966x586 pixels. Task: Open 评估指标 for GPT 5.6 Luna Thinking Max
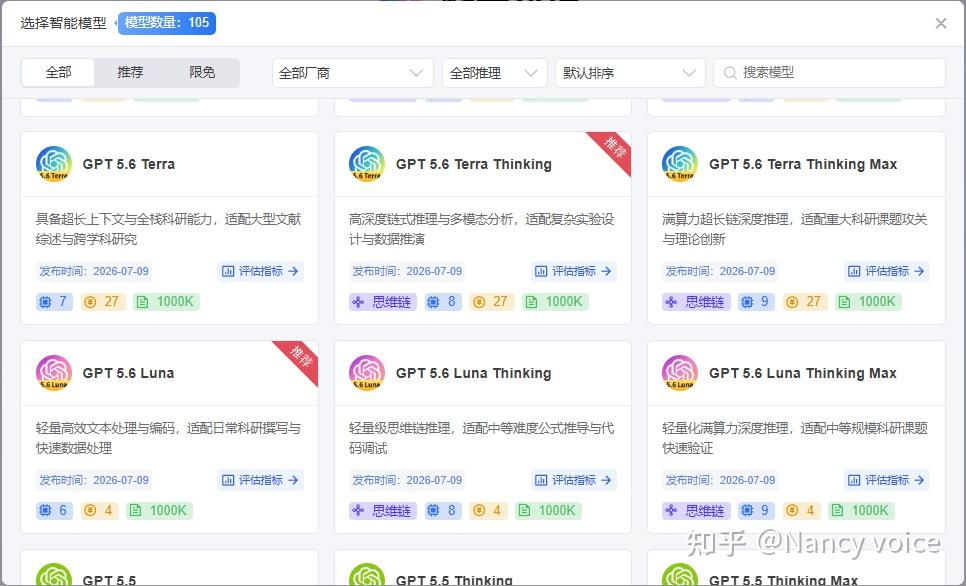click(x=887, y=480)
